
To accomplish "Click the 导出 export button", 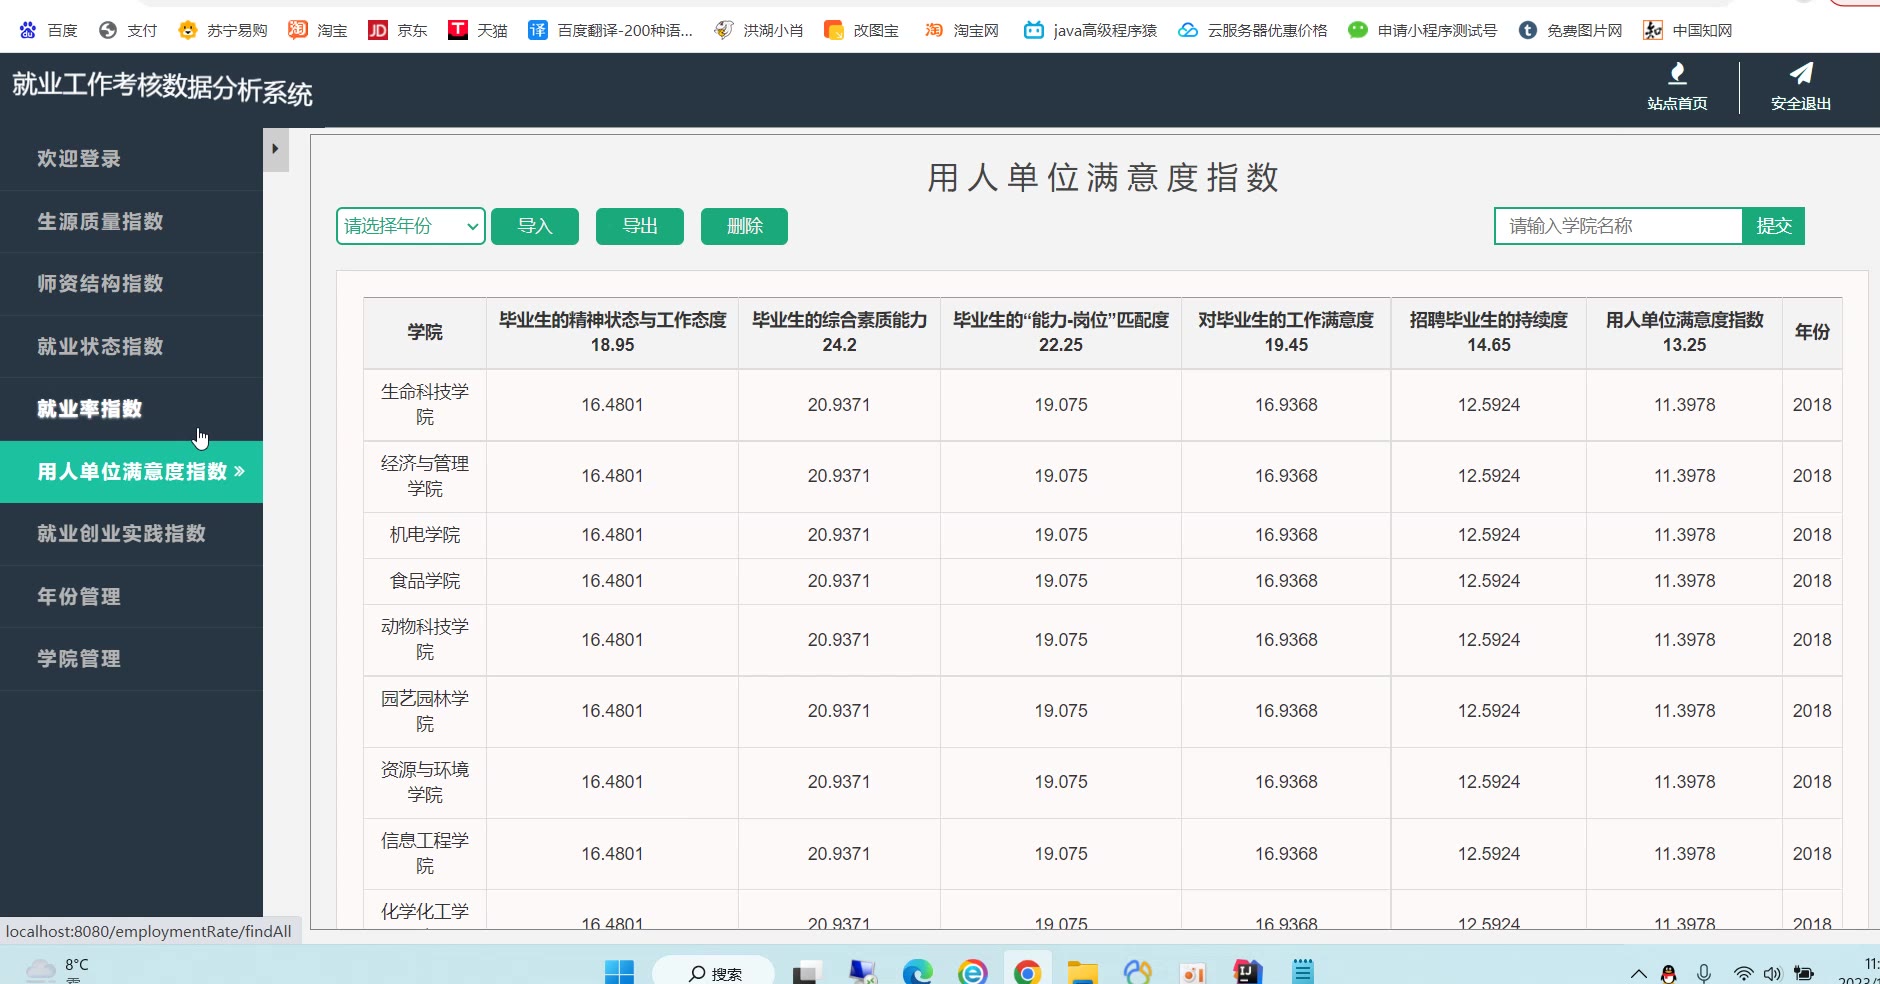I will (639, 226).
